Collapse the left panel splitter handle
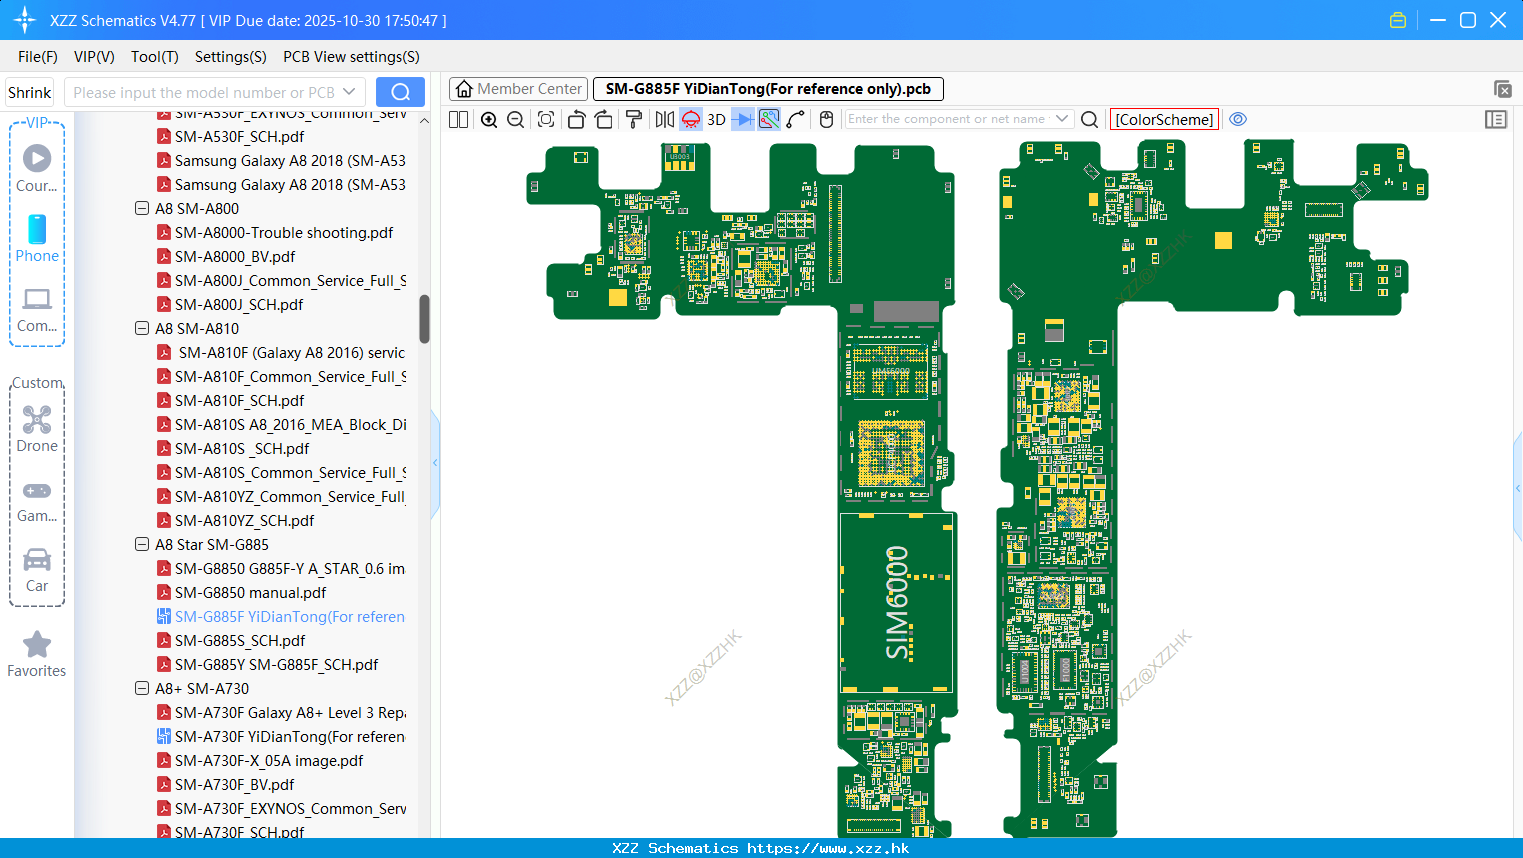 click(435, 463)
